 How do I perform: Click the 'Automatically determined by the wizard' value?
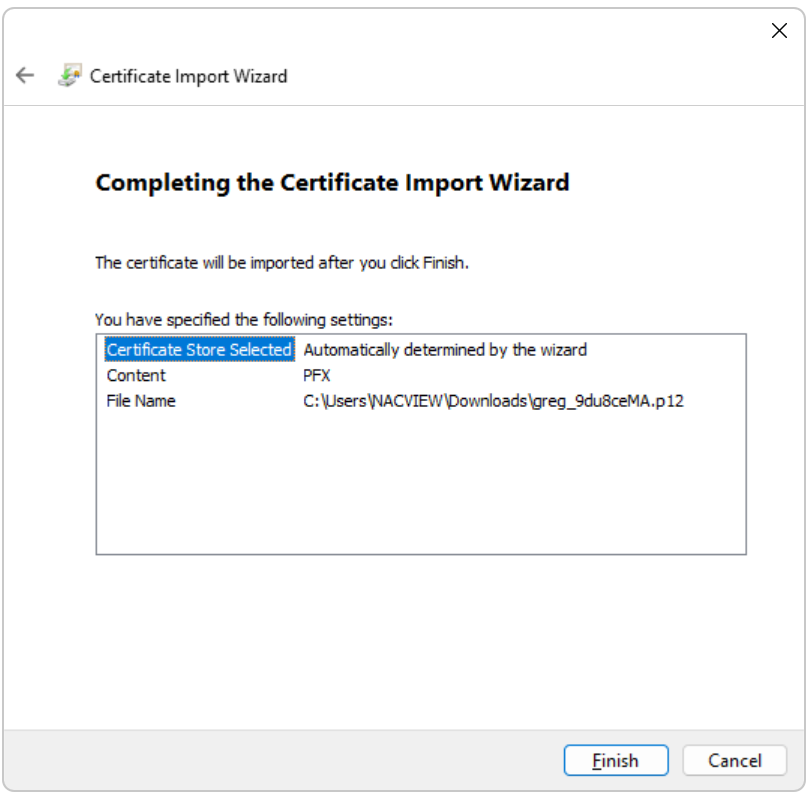(445, 350)
